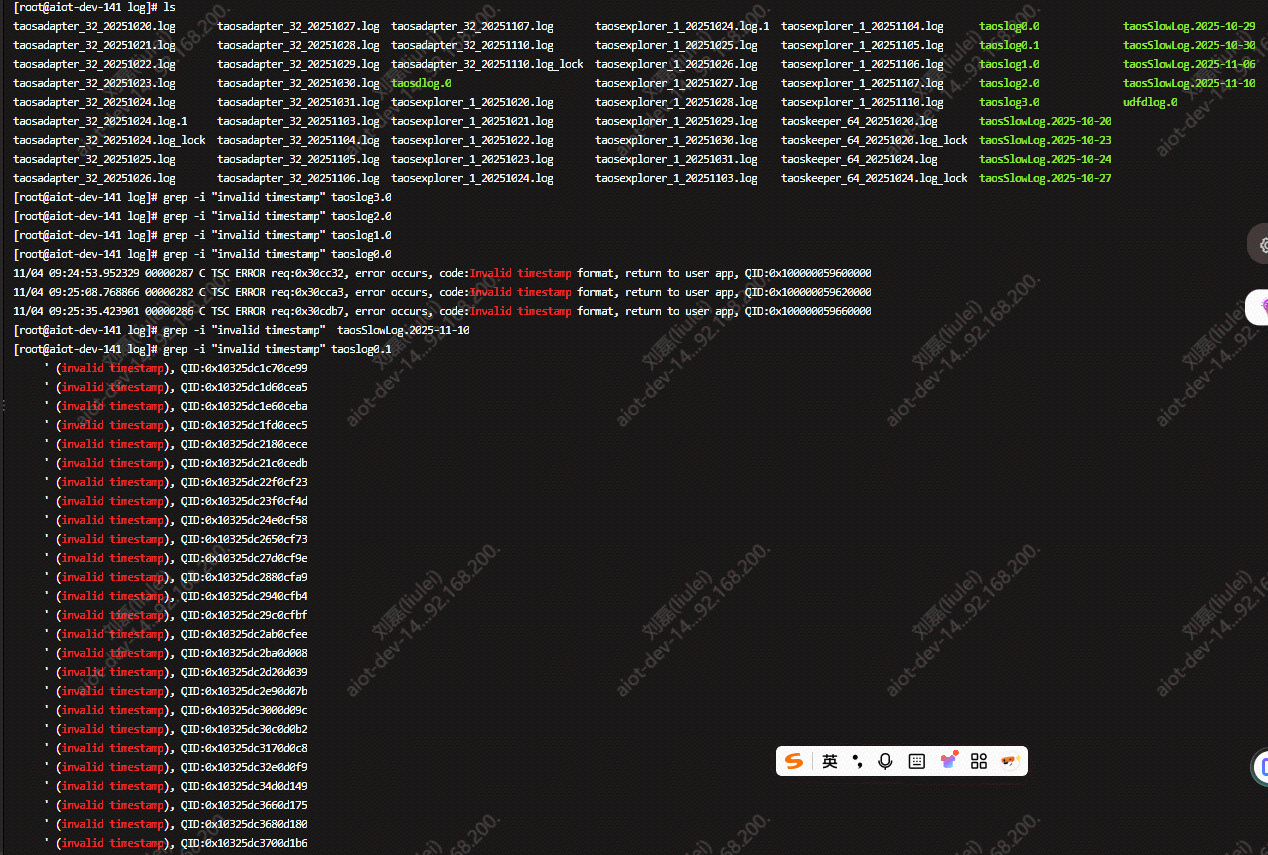Click the udfdlog.0 file in the listing
This screenshot has height=855, width=1268.
tap(1150, 102)
